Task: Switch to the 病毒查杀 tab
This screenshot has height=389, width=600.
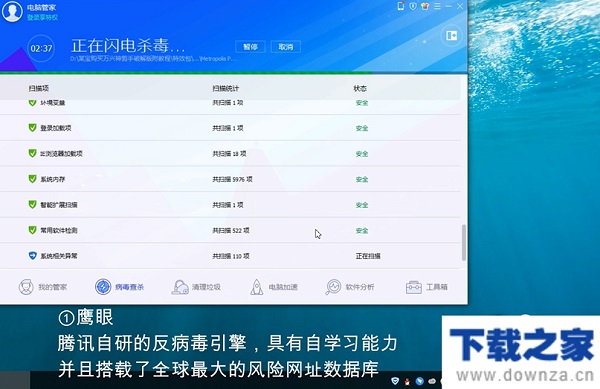Action: [119, 287]
